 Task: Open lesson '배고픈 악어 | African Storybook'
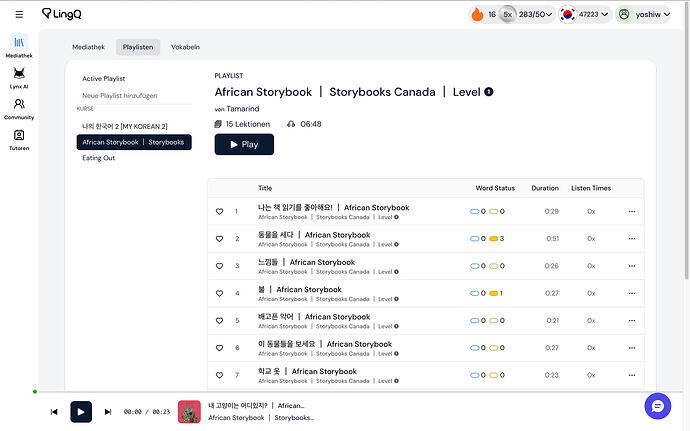314,317
